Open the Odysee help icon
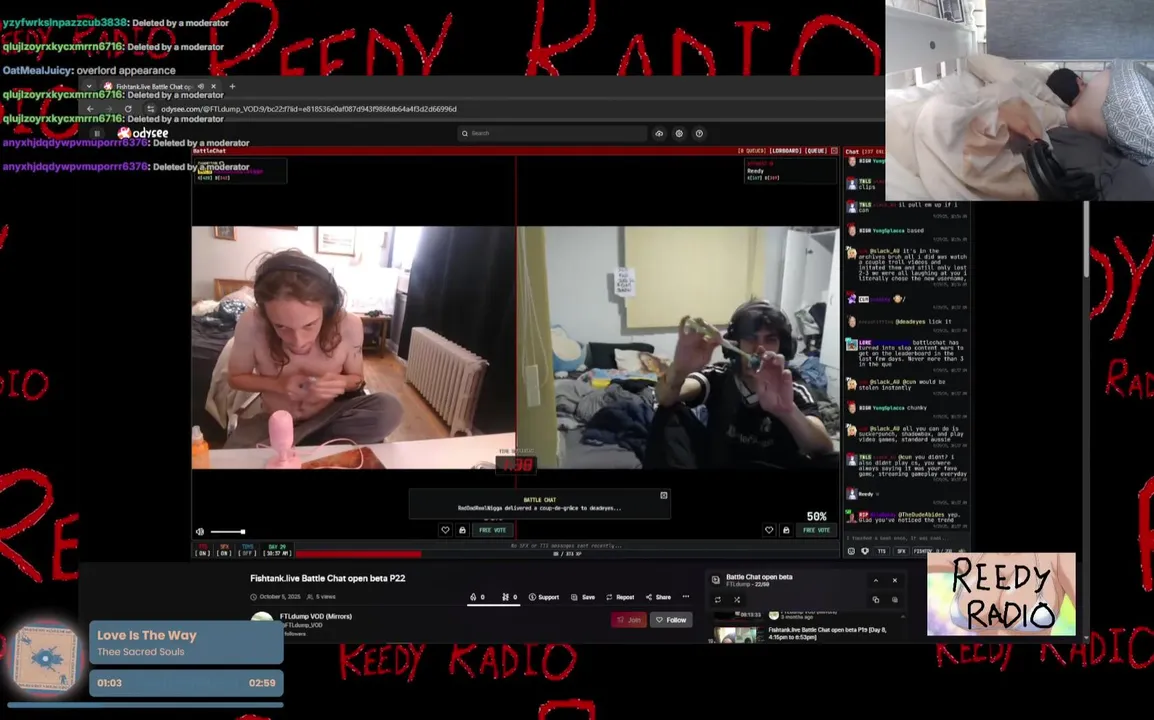Screen dimensions: 1154x720 click(x=699, y=133)
